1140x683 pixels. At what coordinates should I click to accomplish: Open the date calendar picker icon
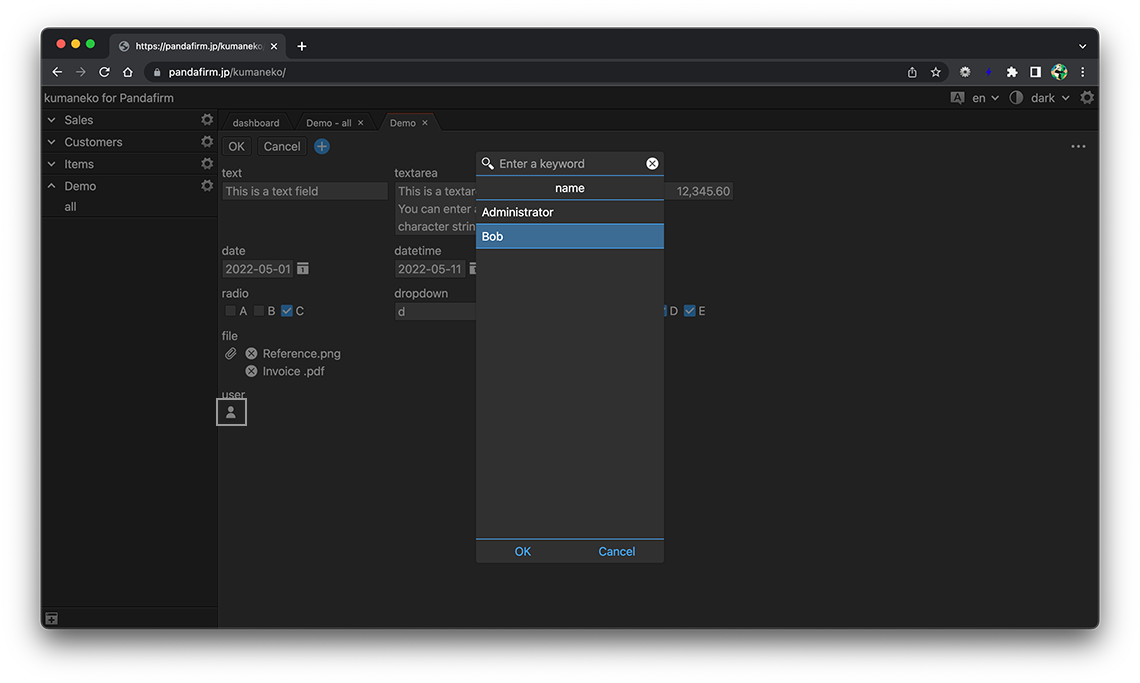[303, 269]
